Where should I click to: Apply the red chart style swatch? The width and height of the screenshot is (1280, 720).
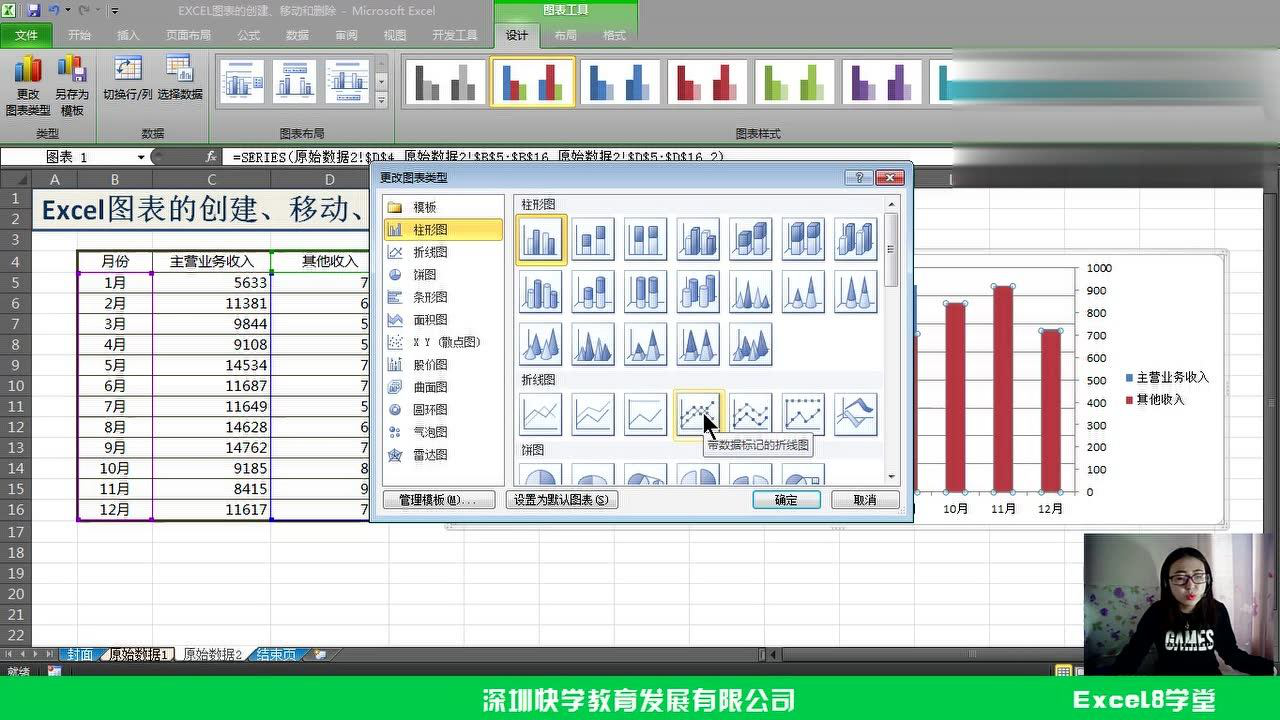point(708,82)
